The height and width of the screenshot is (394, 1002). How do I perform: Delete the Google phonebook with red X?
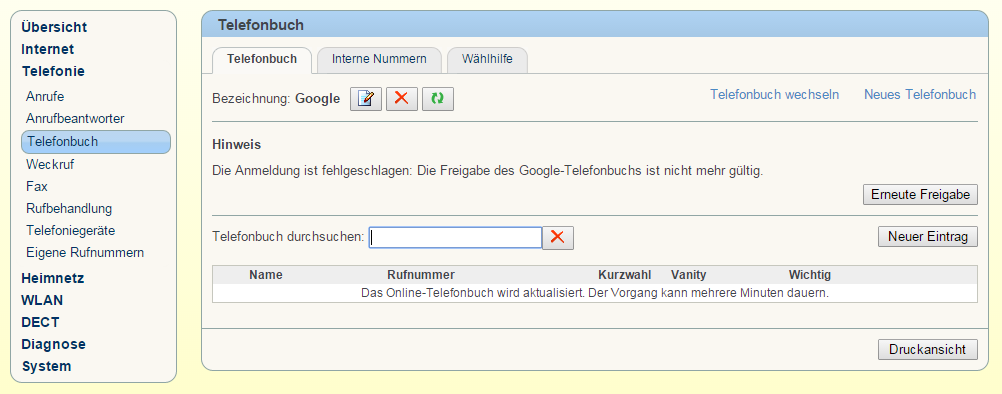(x=401, y=99)
